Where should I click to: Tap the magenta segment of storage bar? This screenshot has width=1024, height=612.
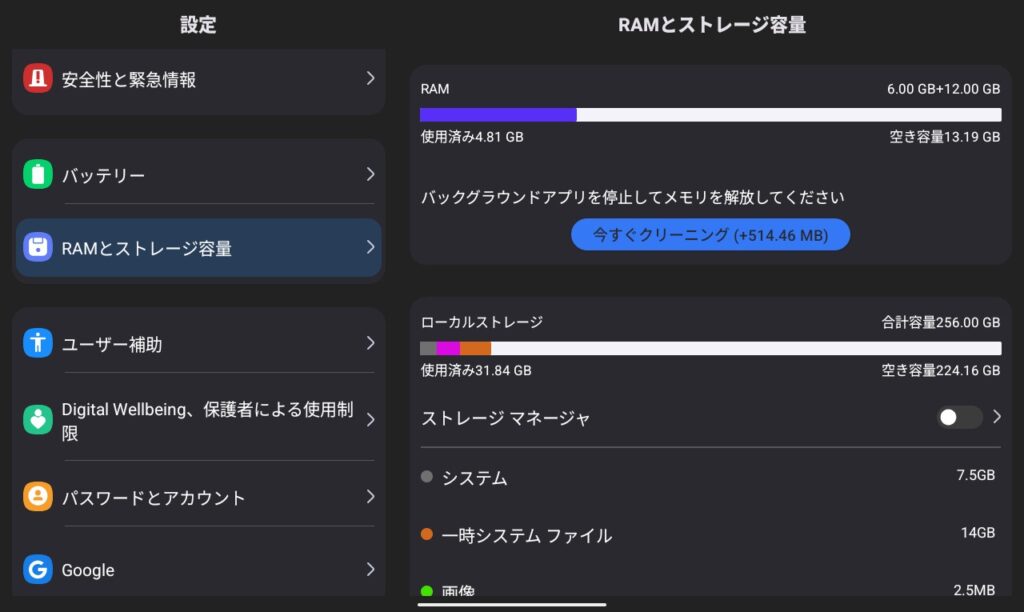pyautogui.click(x=448, y=348)
